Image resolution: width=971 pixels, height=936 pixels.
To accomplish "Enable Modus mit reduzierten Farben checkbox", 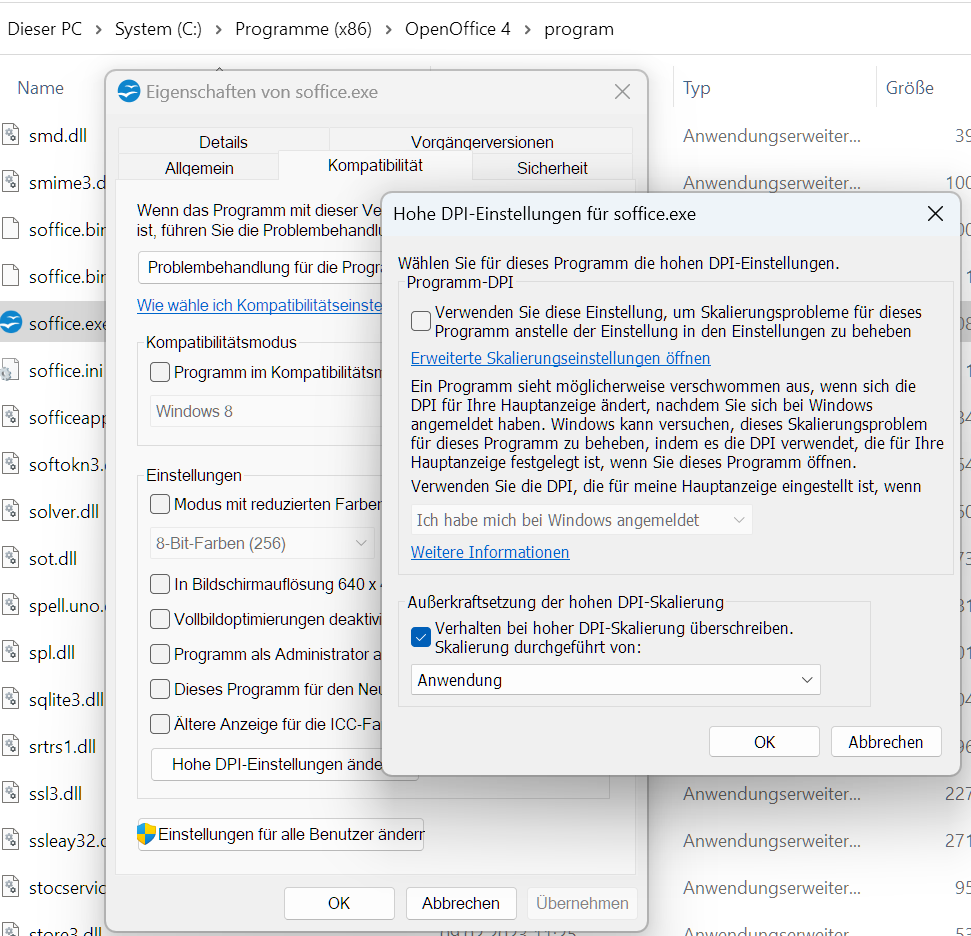I will (160, 504).
